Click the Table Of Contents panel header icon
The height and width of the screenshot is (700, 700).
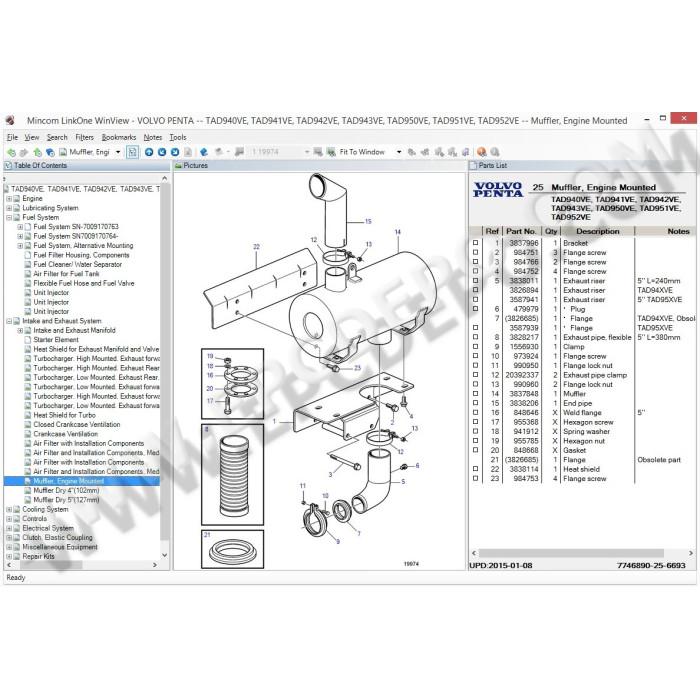point(8,166)
